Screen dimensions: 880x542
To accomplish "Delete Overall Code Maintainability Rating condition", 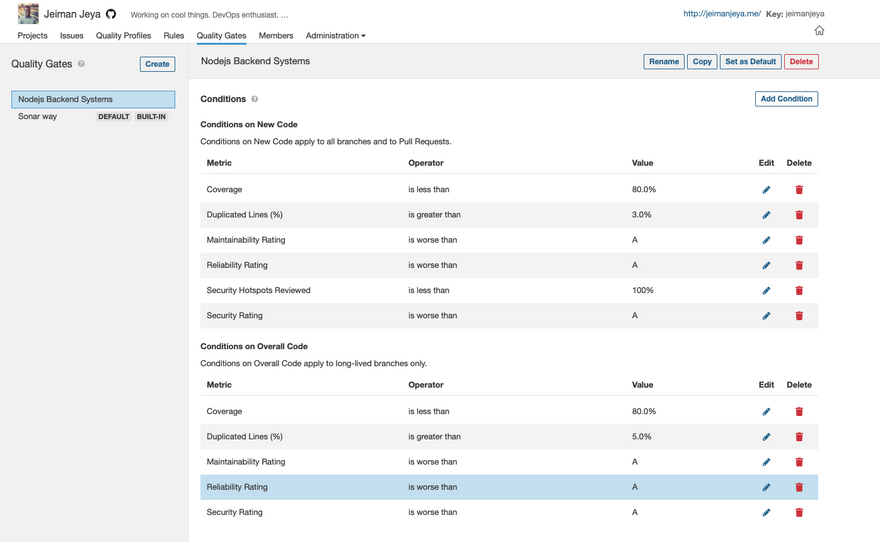I will (x=799, y=462).
